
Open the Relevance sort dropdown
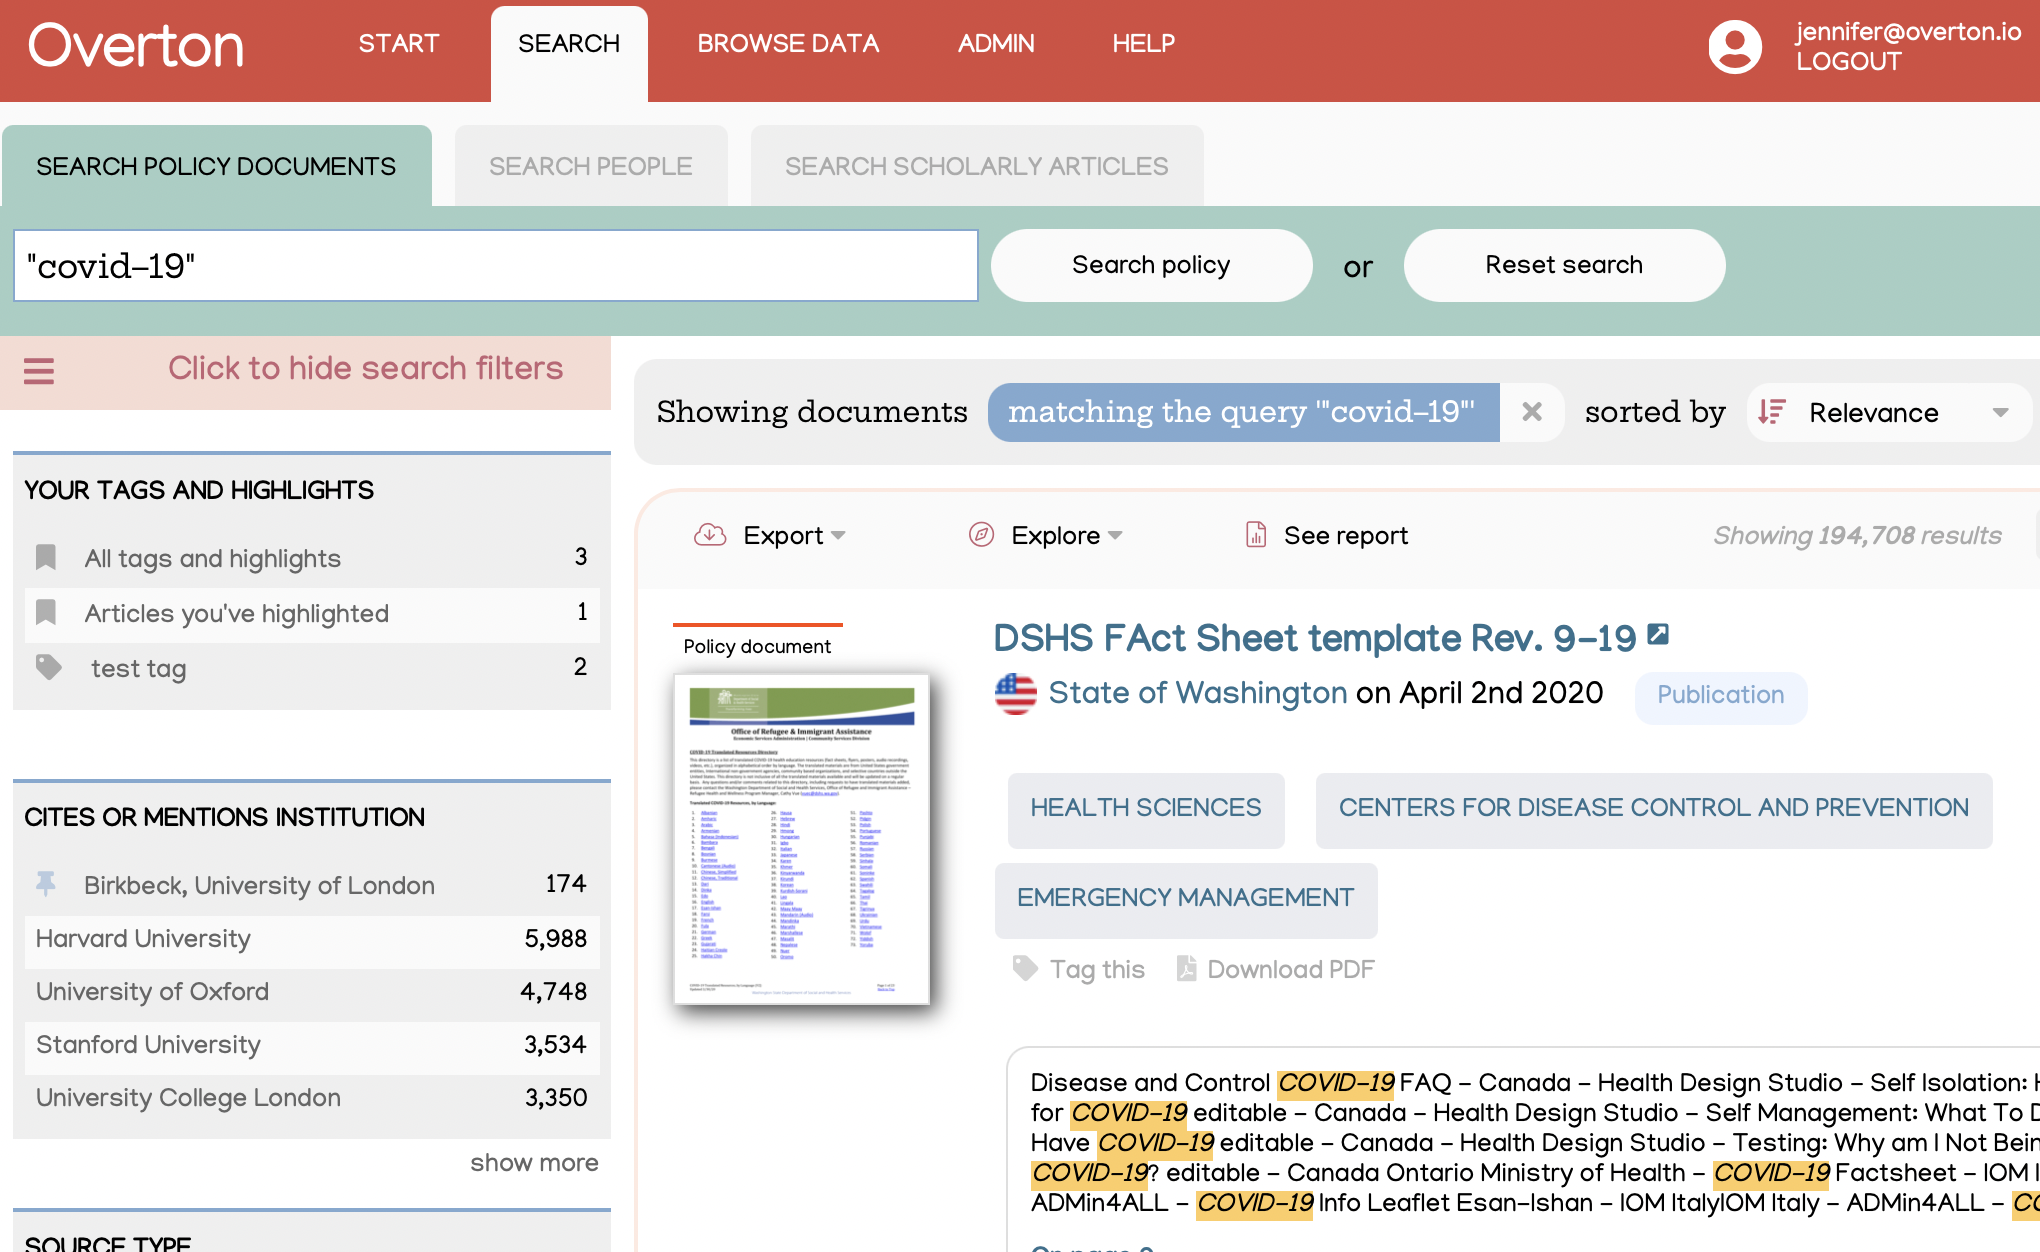[x=1888, y=412]
